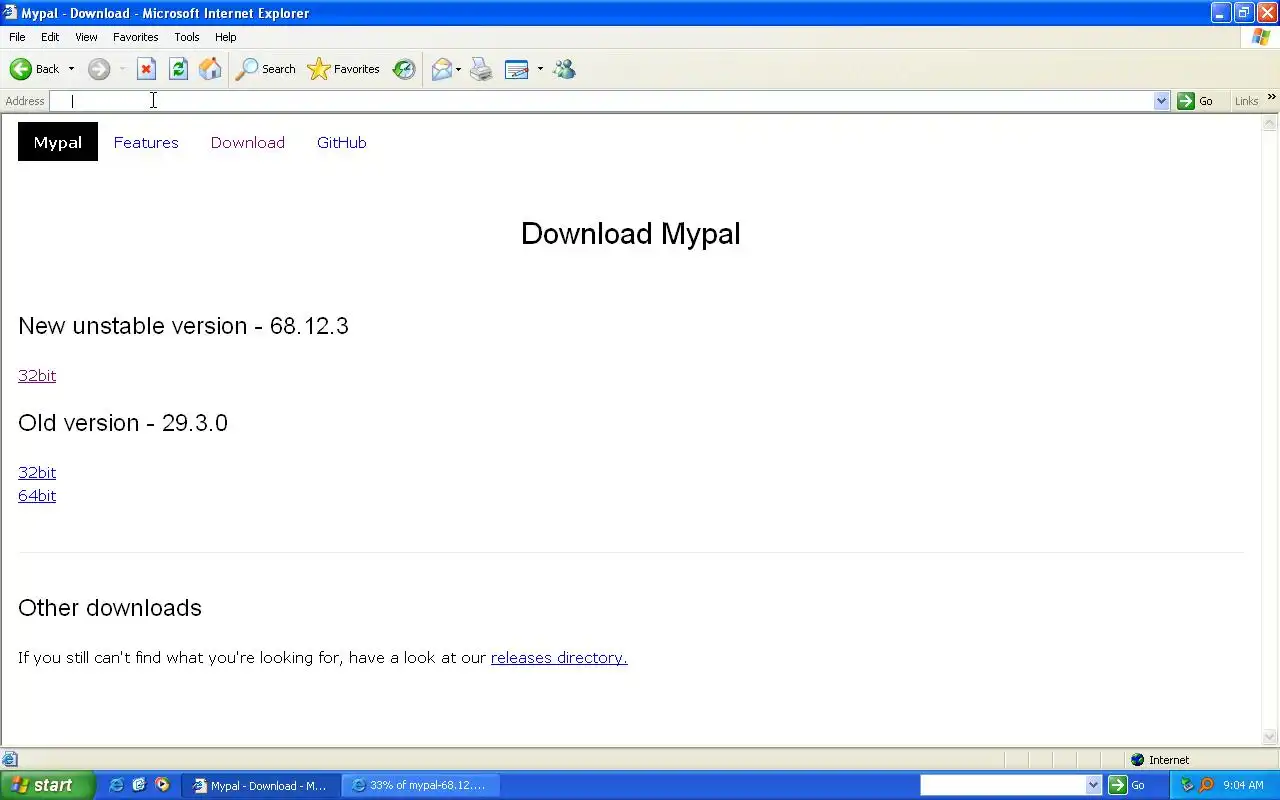1280x800 pixels.
Task: Expand the Mail button dropdown arrow
Action: (x=458, y=69)
